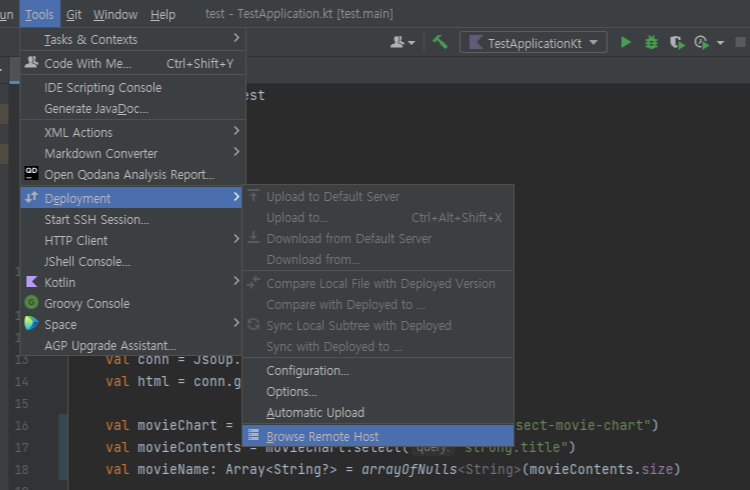The width and height of the screenshot is (750, 490).
Task: Click the compare arrows icon
Action: (254, 282)
